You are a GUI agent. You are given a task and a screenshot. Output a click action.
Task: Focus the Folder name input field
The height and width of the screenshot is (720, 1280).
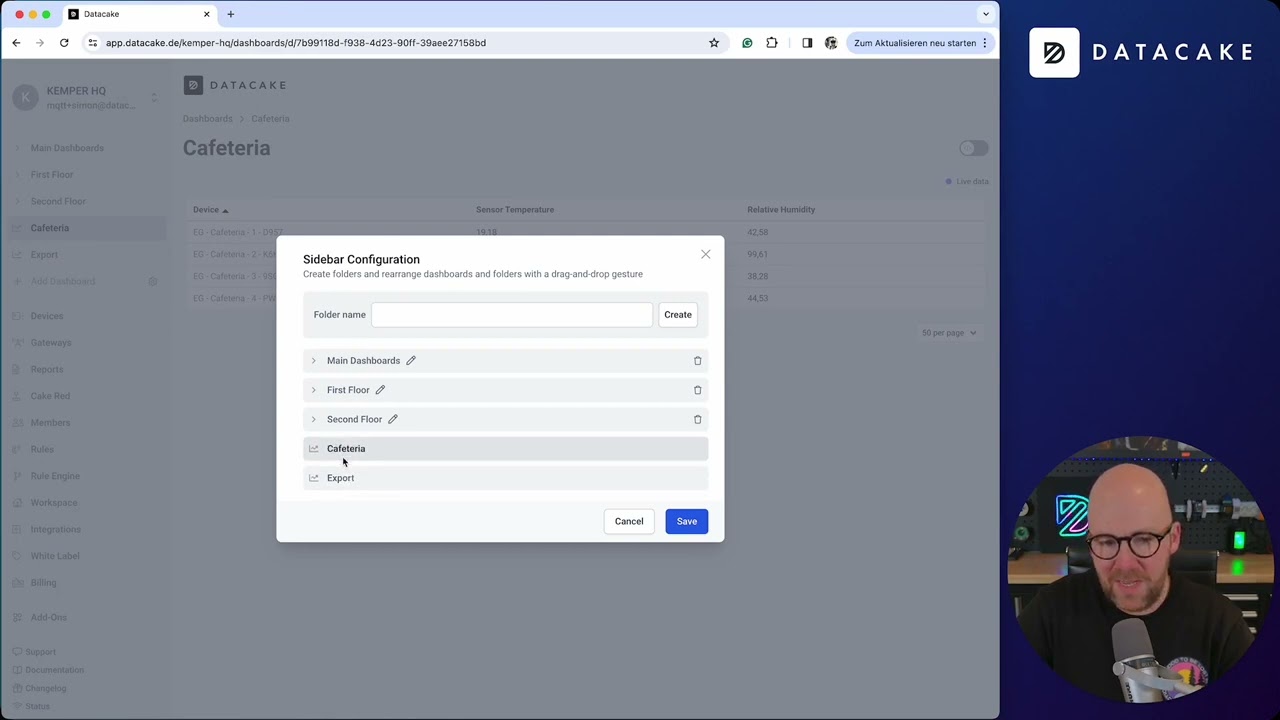click(512, 315)
